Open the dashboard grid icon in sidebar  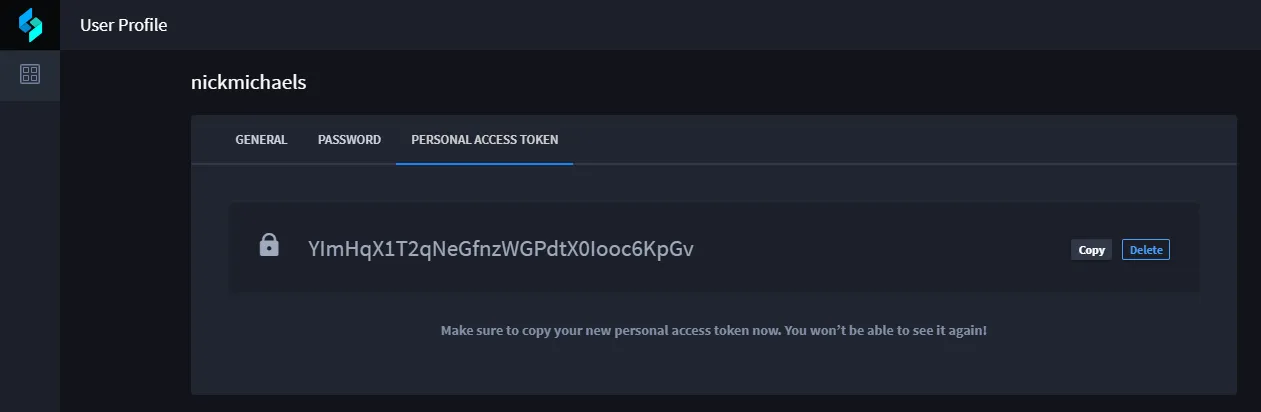click(30, 75)
